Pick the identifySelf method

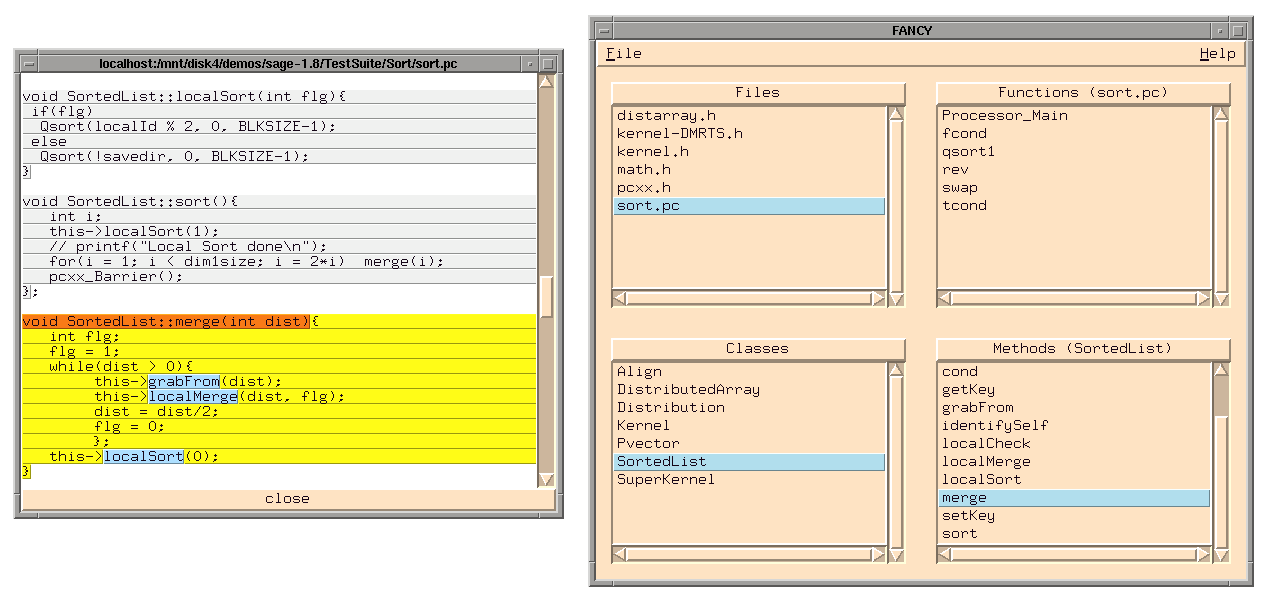click(1074, 426)
